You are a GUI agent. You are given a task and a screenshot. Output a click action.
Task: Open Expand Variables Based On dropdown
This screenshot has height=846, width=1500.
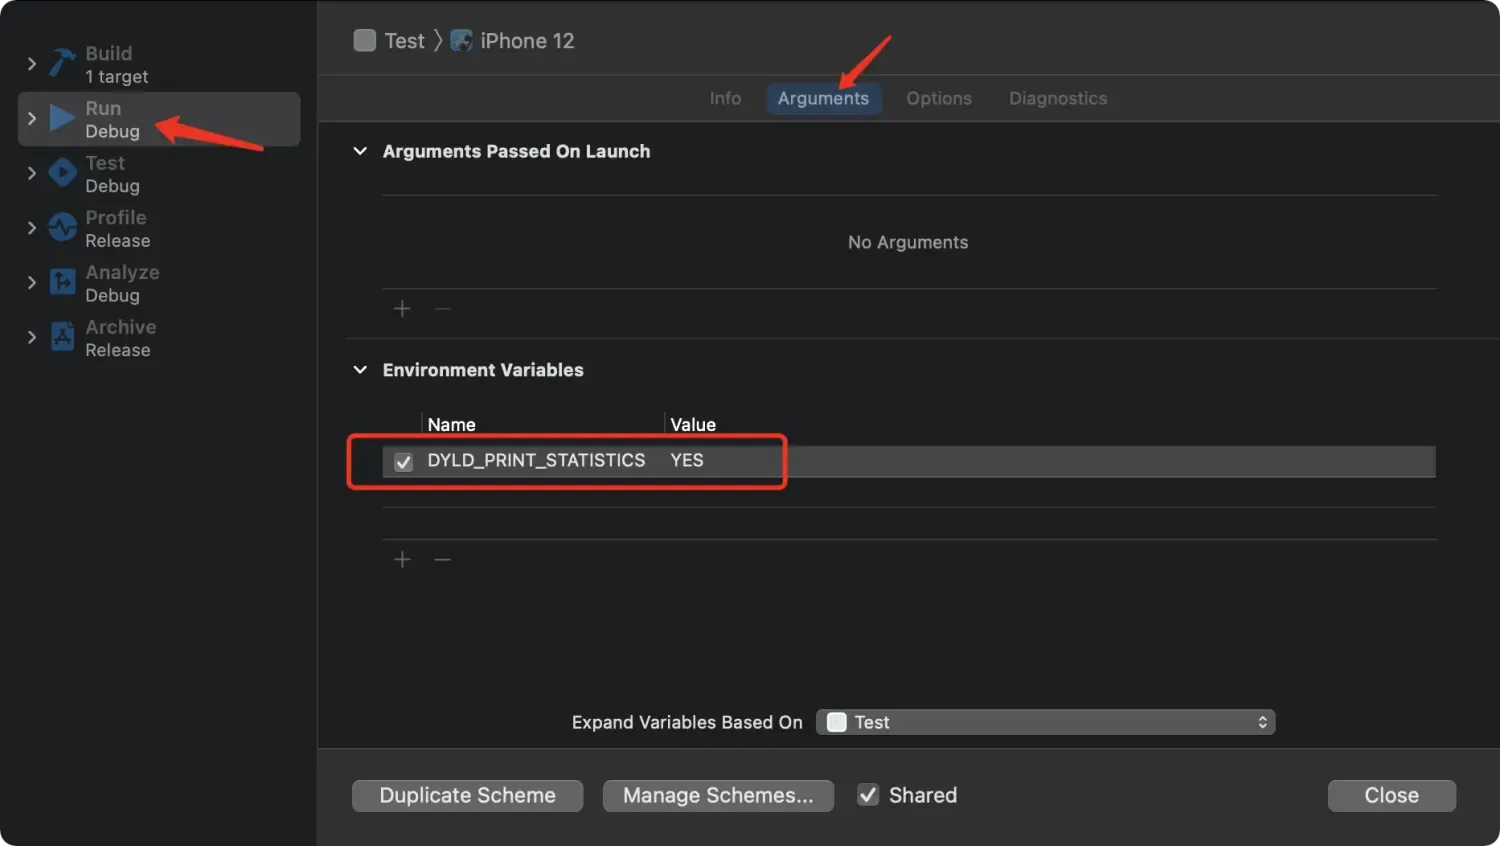coord(1045,722)
